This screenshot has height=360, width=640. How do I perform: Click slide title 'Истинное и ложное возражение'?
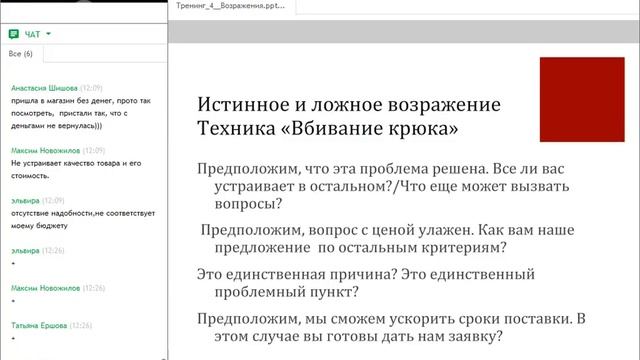pyautogui.click(x=349, y=104)
